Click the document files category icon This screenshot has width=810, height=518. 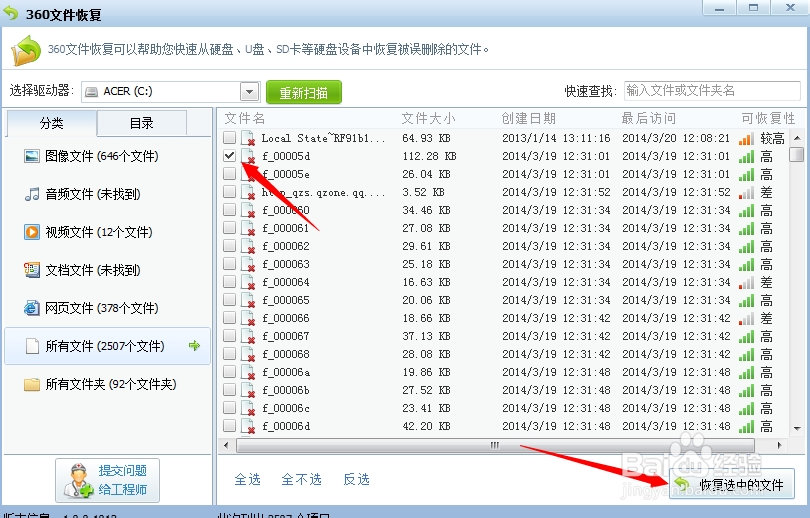32,270
